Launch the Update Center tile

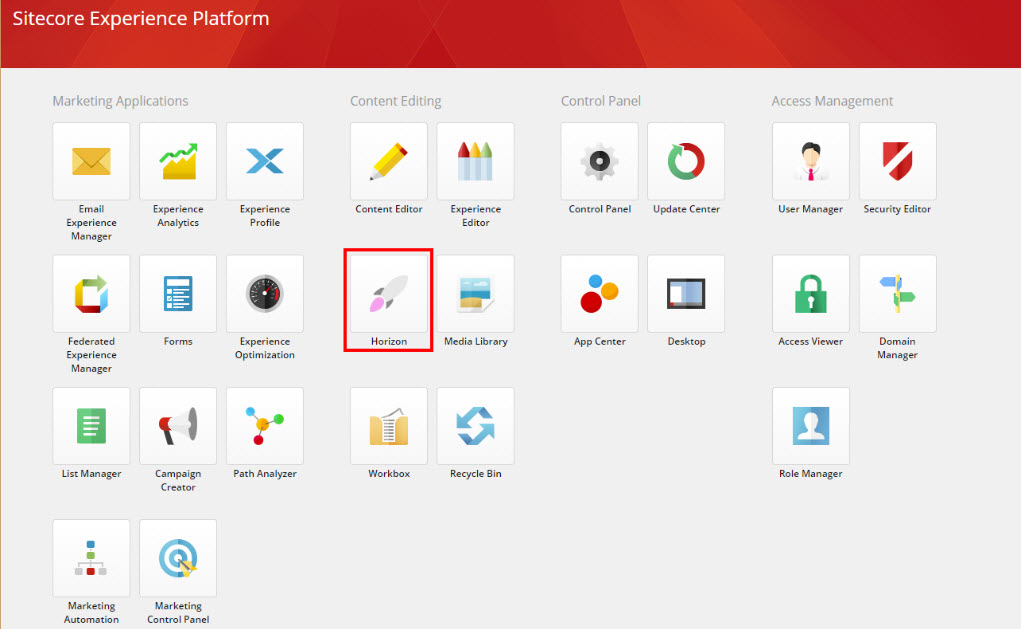(x=686, y=161)
